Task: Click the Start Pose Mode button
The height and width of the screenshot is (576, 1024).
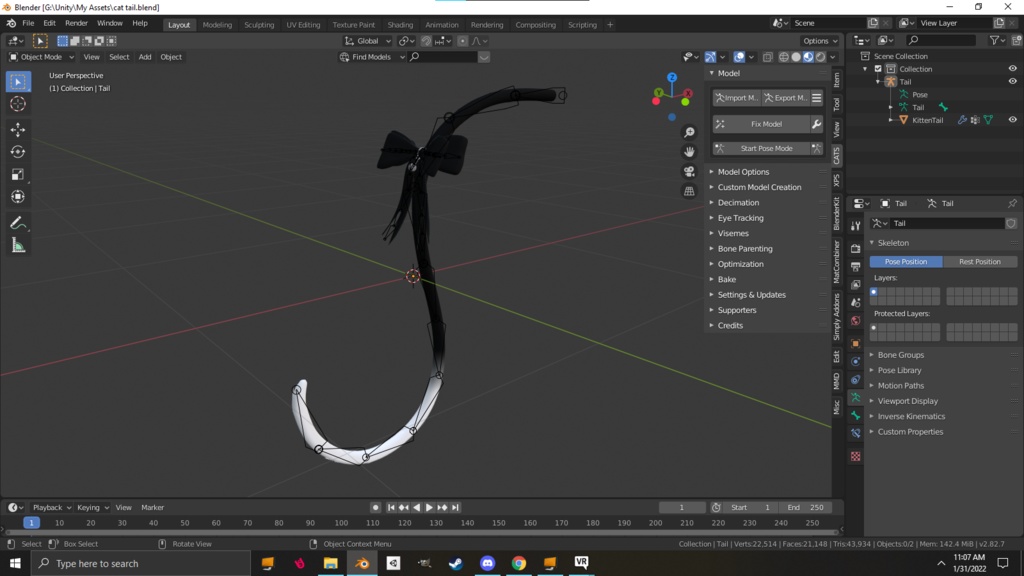Action: coord(766,148)
